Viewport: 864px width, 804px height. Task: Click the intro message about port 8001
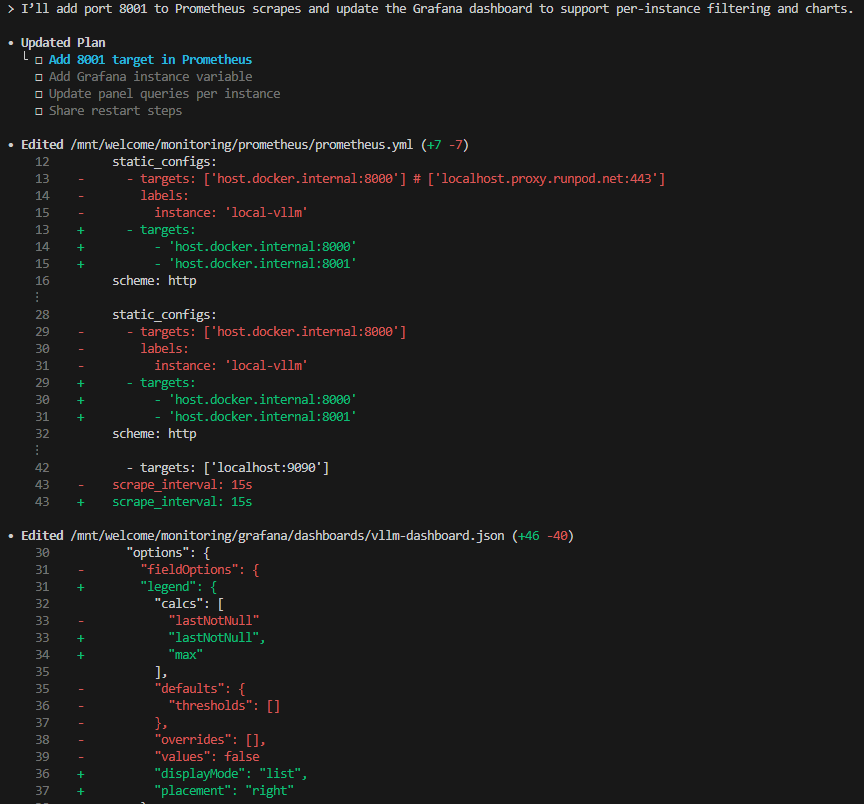coord(437,9)
